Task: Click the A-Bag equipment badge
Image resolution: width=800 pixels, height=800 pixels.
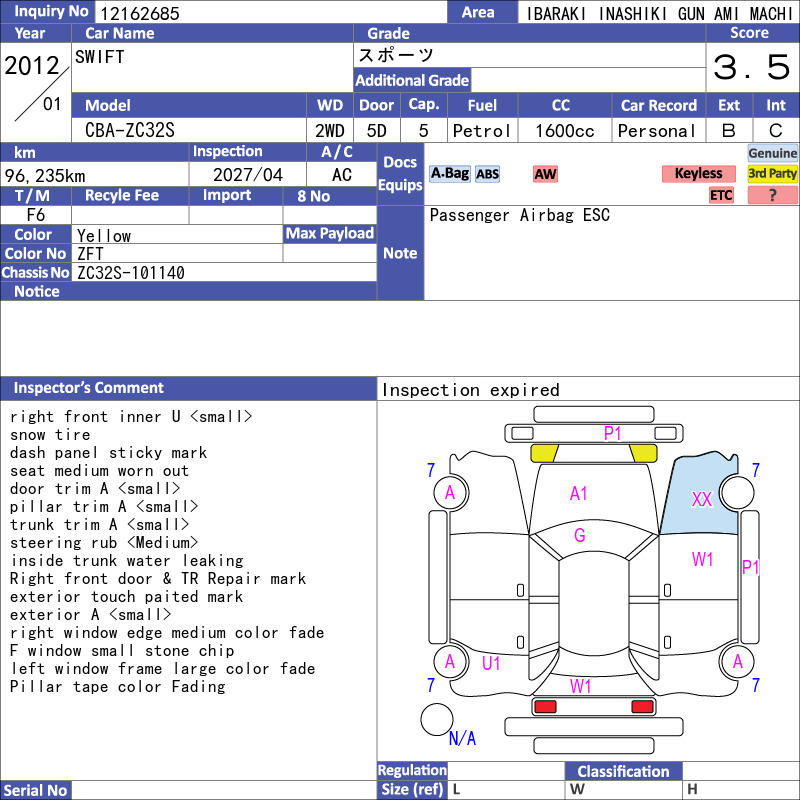Action: pyautogui.click(x=449, y=174)
